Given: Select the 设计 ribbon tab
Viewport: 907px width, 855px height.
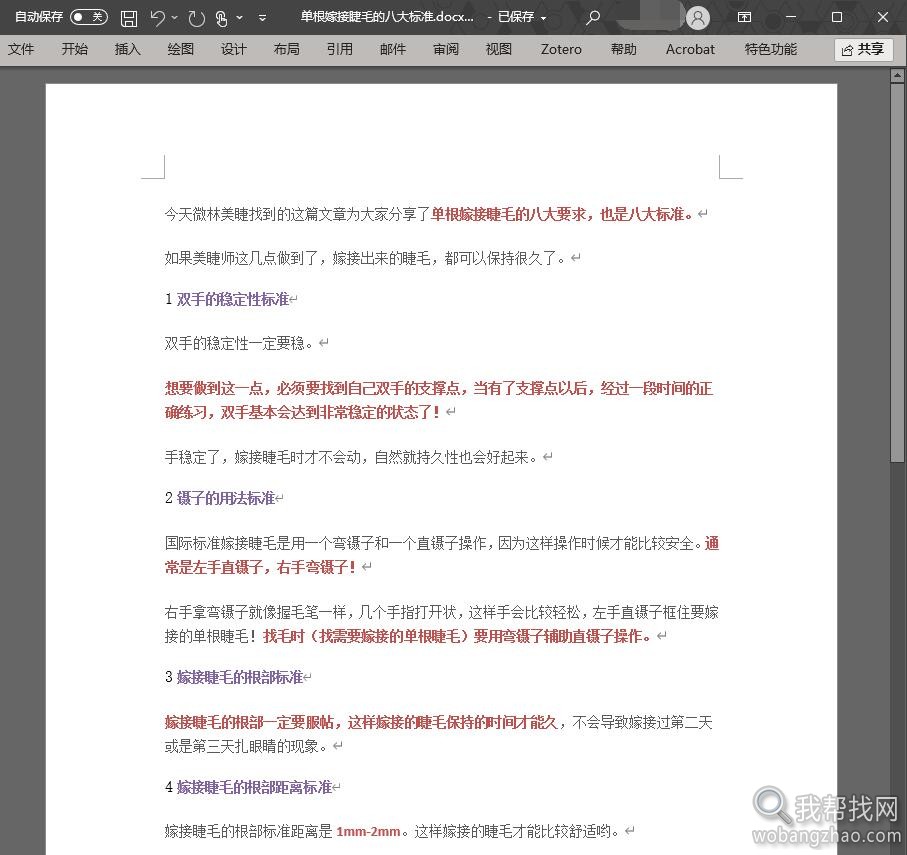Looking at the screenshot, I should pyautogui.click(x=234, y=49).
